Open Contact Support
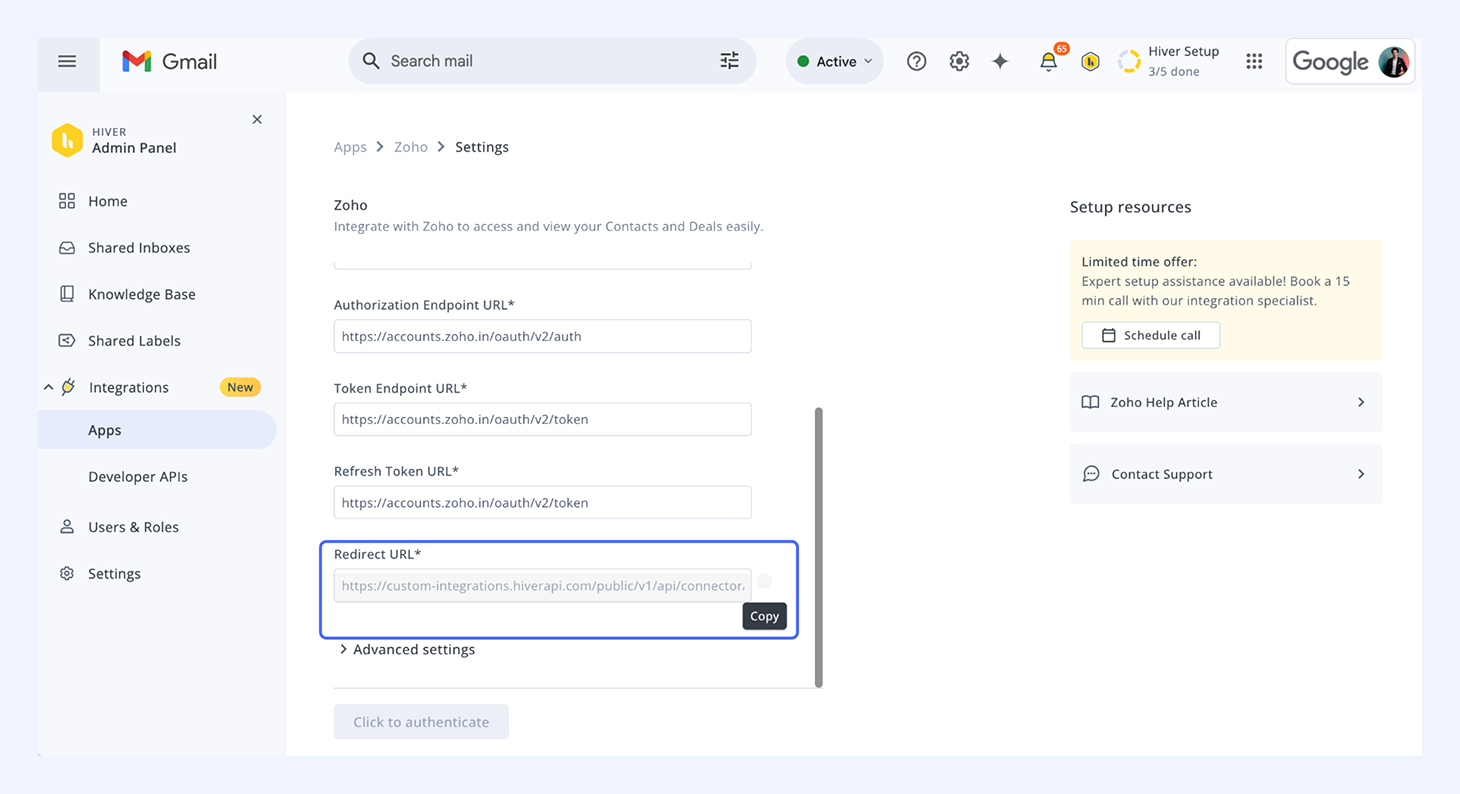The width and height of the screenshot is (1460, 794). [x=1226, y=474]
